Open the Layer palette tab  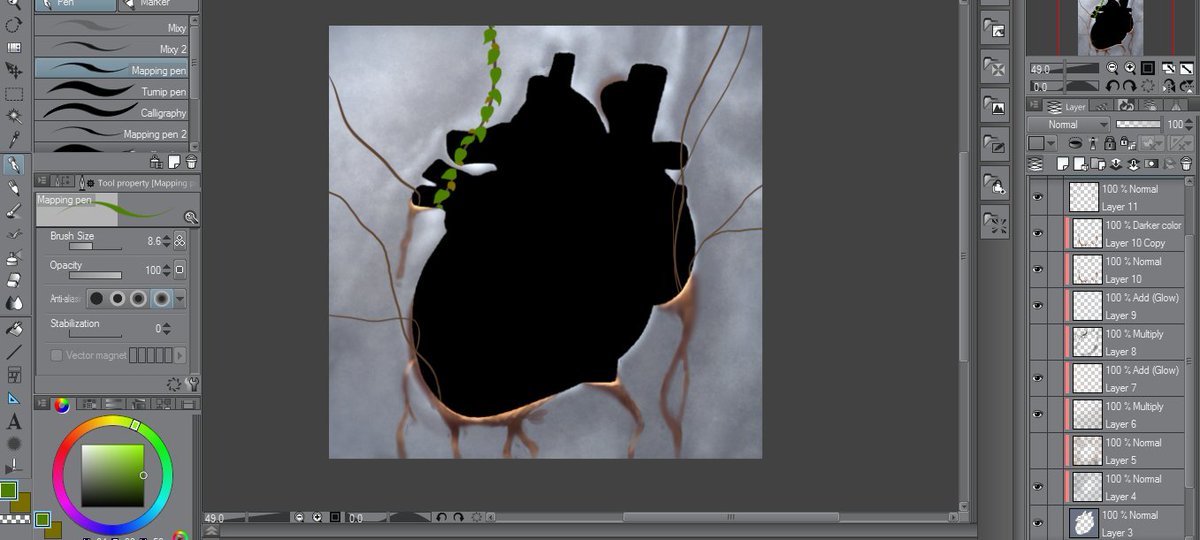(x=1066, y=106)
